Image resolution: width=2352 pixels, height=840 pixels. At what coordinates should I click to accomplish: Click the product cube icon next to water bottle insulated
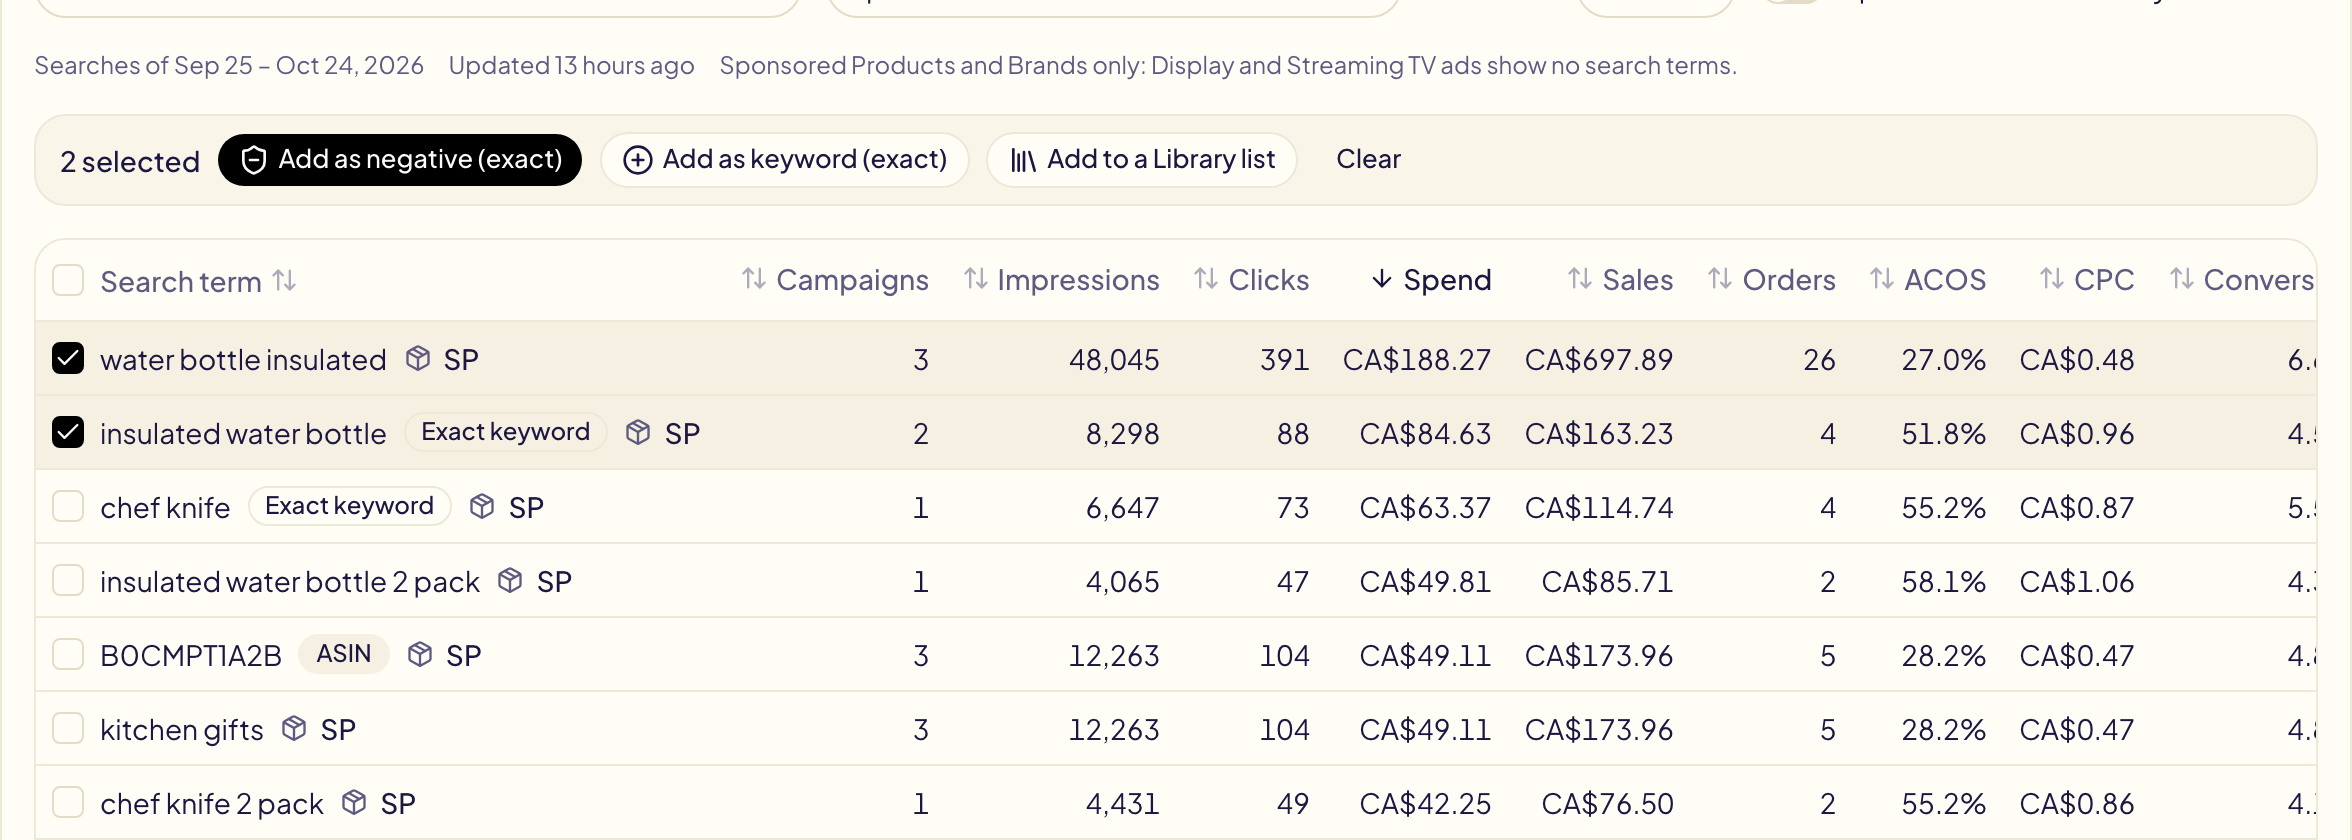coord(418,358)
